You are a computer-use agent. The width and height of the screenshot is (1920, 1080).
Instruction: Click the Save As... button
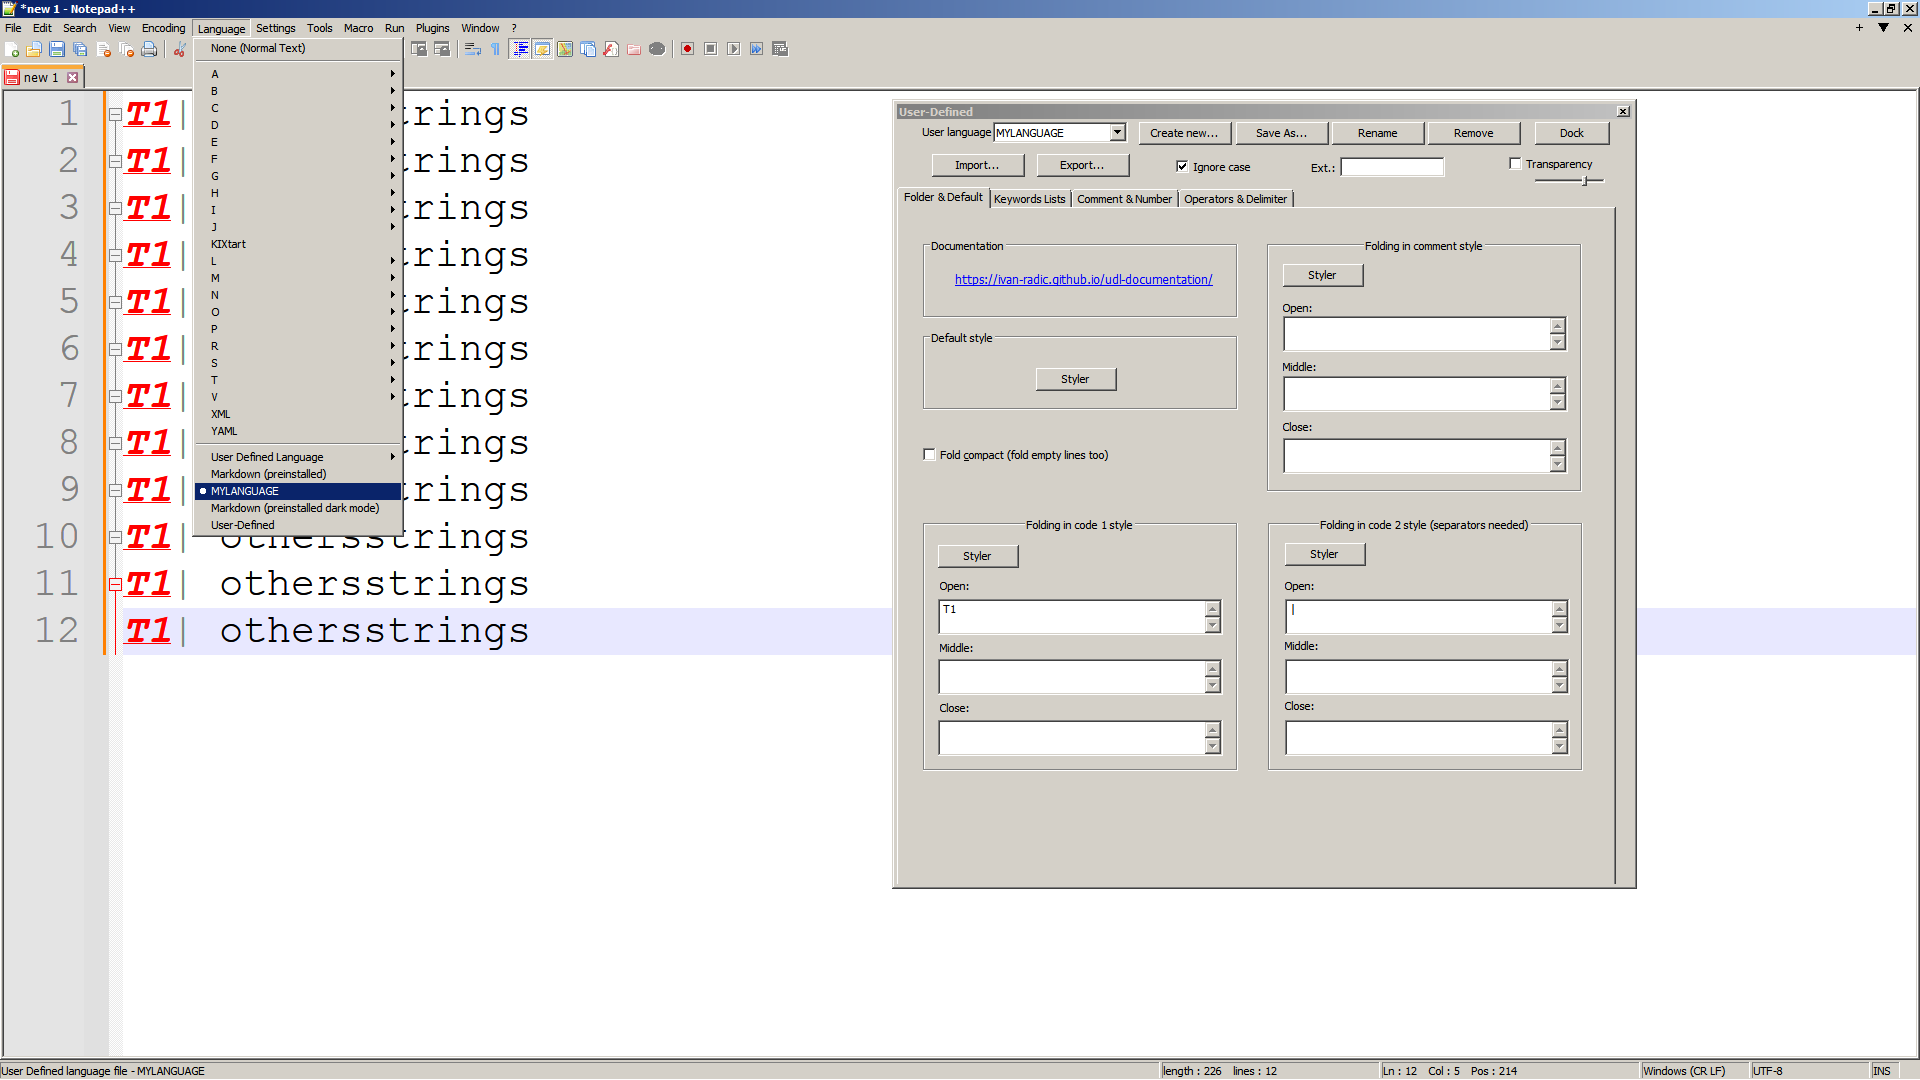1281,133
